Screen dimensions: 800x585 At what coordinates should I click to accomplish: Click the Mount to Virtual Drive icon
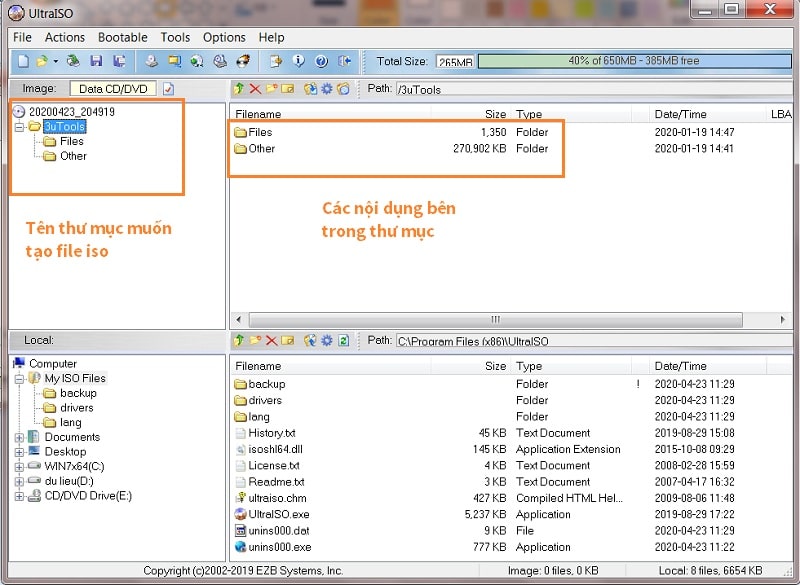point(197,61)
